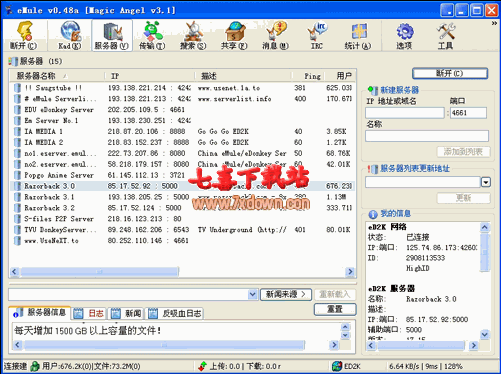Click the ED2K globe icon in status bar
This screenshot has width=501, height=374.
(x=337, y=366)
